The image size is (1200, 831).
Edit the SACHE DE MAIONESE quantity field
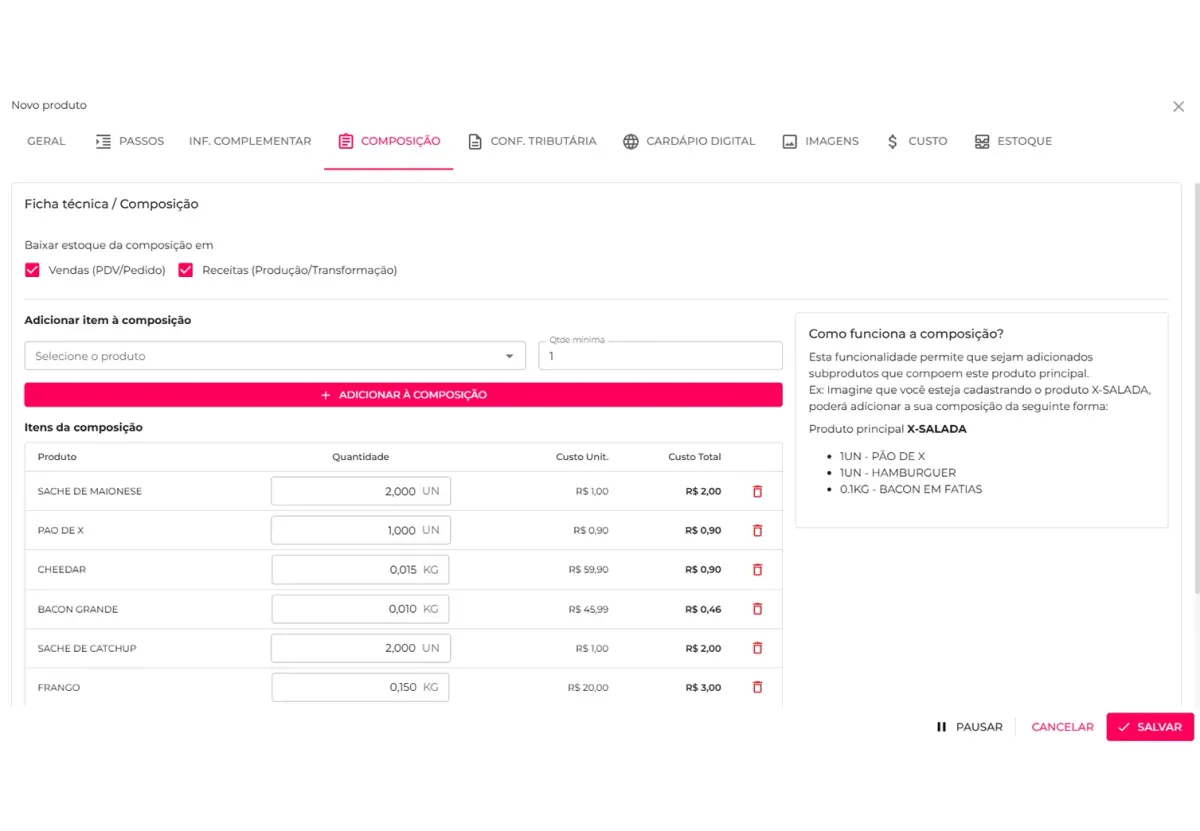(x=361, y=491)
